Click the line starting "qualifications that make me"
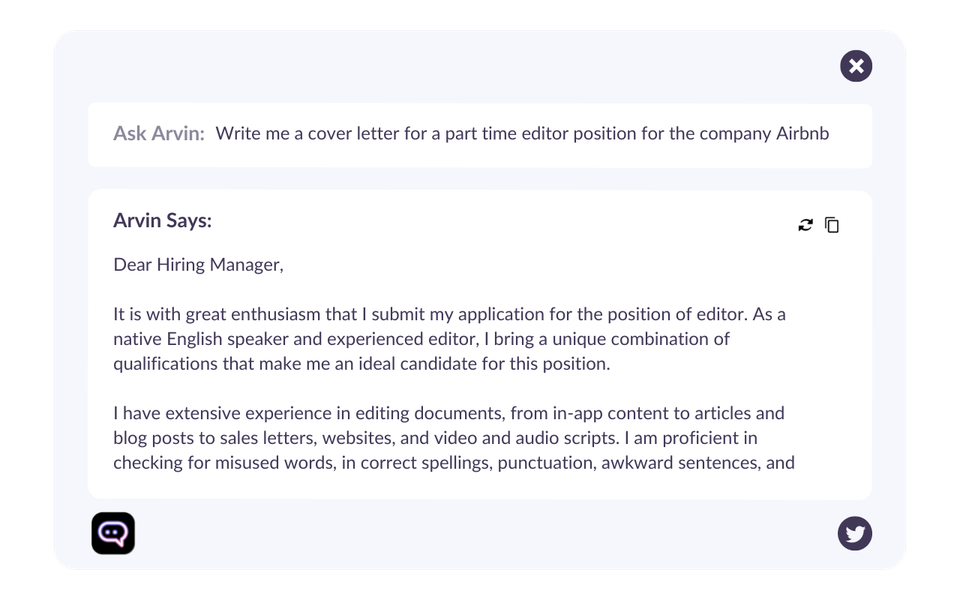 [361, 364]
